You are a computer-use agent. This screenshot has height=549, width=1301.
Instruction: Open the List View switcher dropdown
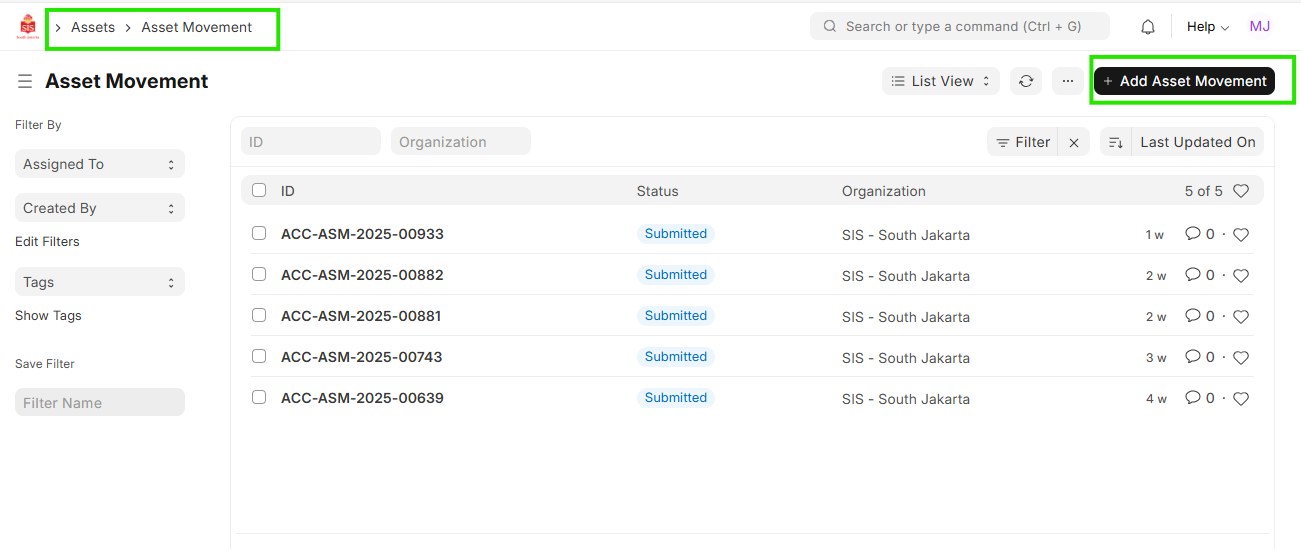[941, 81]
